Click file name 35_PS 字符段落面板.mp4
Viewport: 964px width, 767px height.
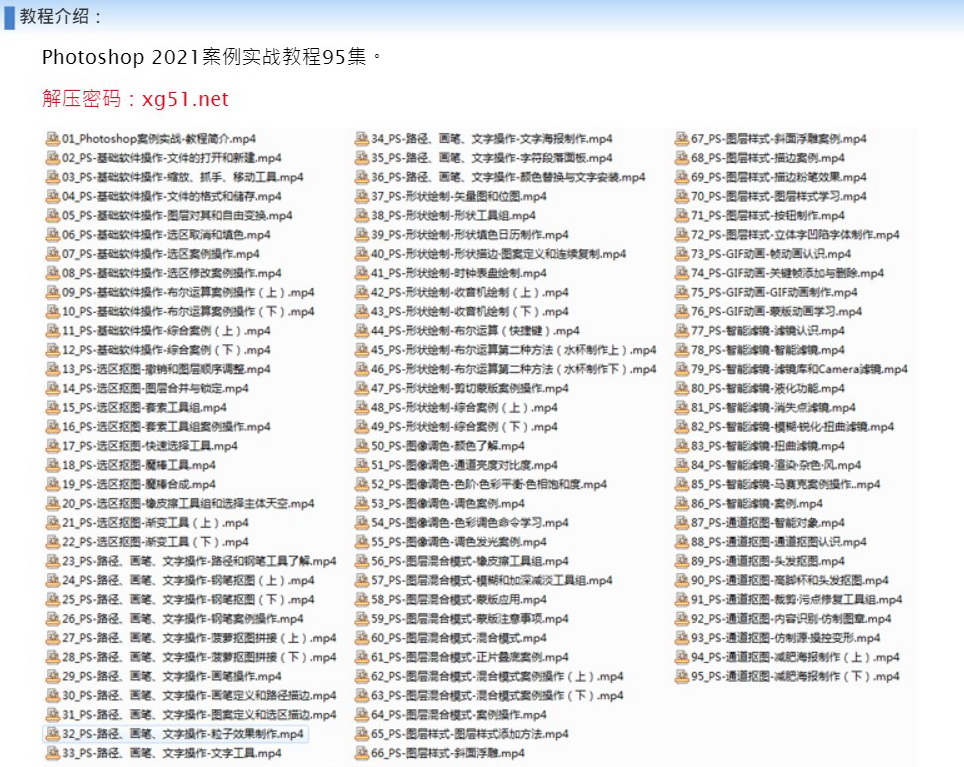[492, 158]
